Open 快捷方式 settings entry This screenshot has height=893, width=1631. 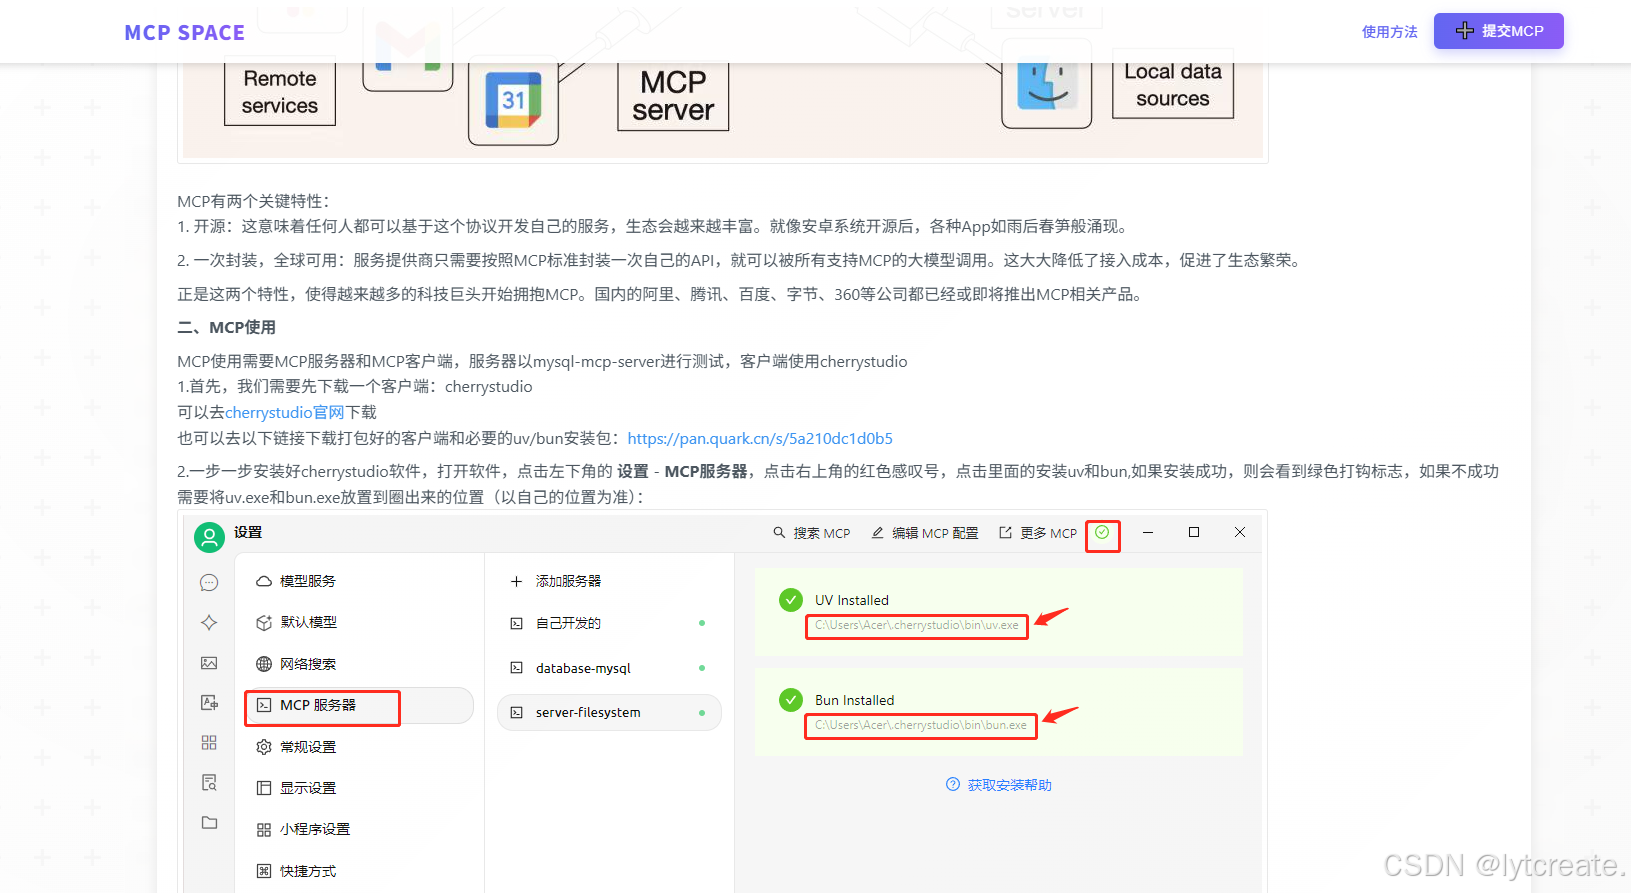pyautogui.click(x=359, y=871)
